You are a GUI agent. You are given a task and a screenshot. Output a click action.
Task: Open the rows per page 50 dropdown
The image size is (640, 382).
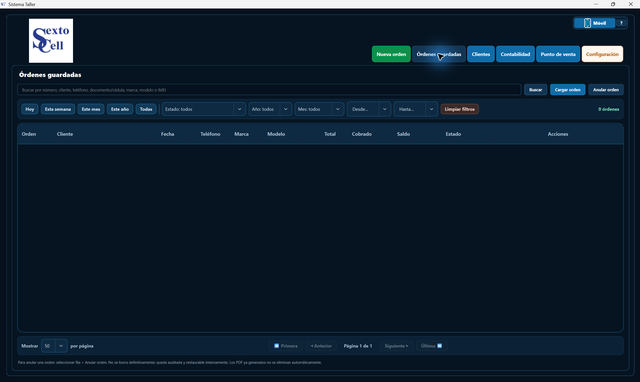(54, 346)
